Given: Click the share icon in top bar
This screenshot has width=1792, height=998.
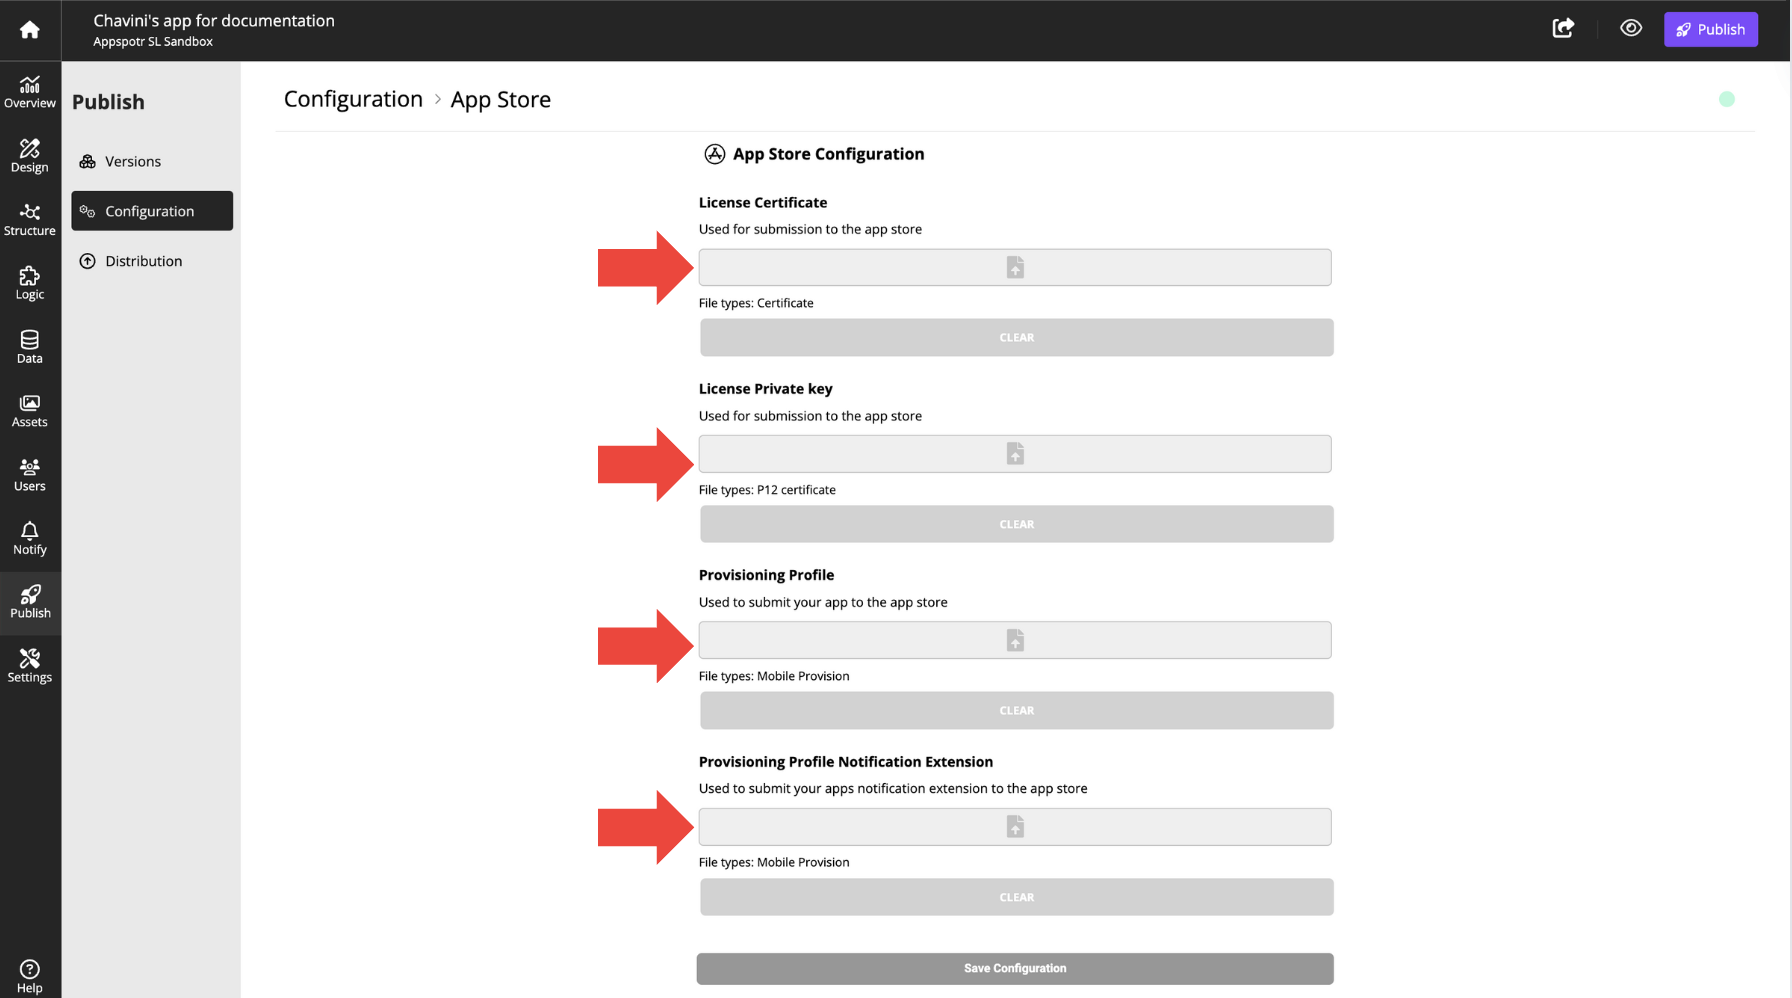Looking at the screenshot, I should [1563, 29].
